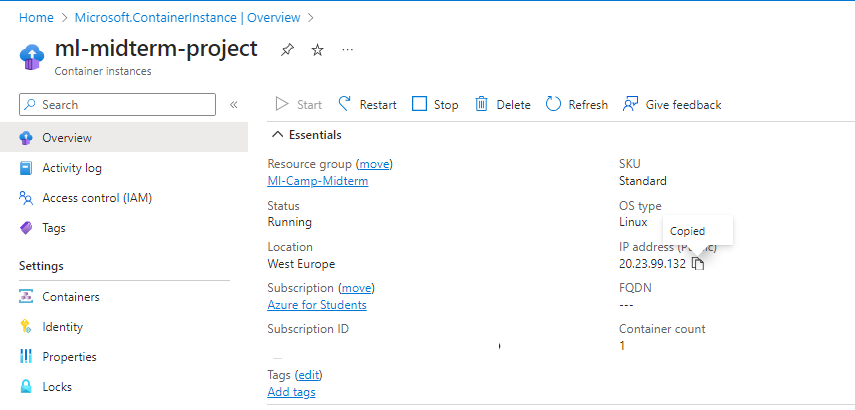The image size is (855, 410).
Task: Click the ml-midterm-project page title
Action: click(x=156, y=49)
